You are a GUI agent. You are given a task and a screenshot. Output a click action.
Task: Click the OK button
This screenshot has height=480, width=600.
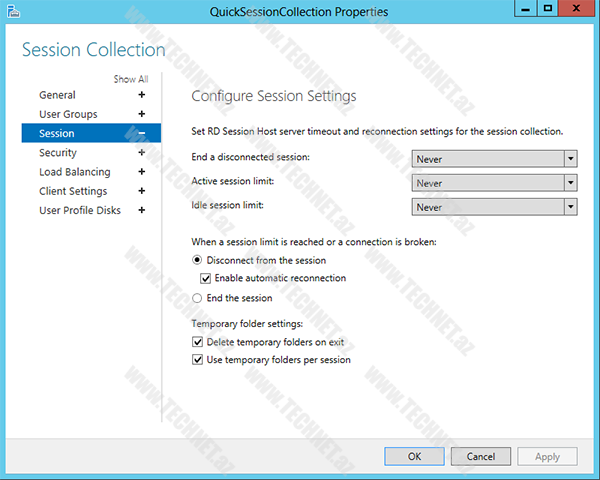pos(414,456)
